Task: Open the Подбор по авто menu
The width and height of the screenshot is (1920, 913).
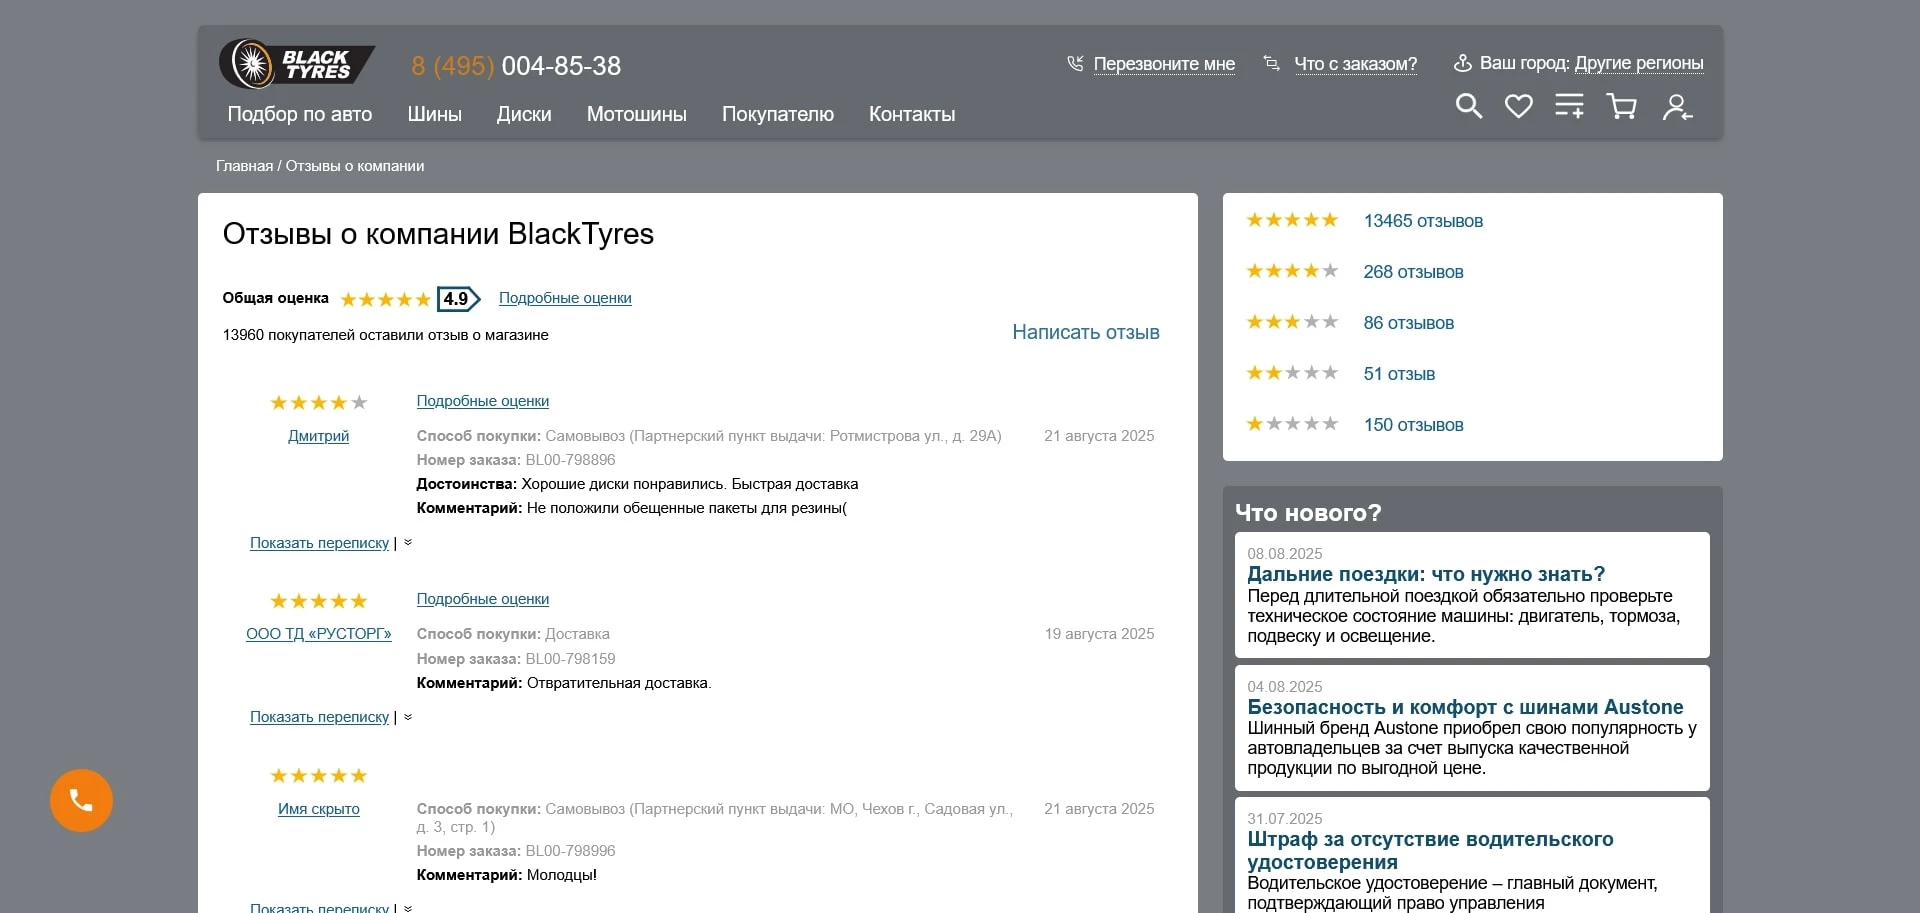Action: click(299, 114)
